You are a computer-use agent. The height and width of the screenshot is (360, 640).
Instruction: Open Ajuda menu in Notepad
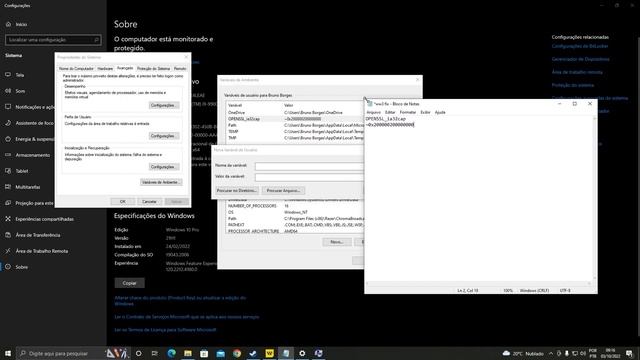coord(440,112)
